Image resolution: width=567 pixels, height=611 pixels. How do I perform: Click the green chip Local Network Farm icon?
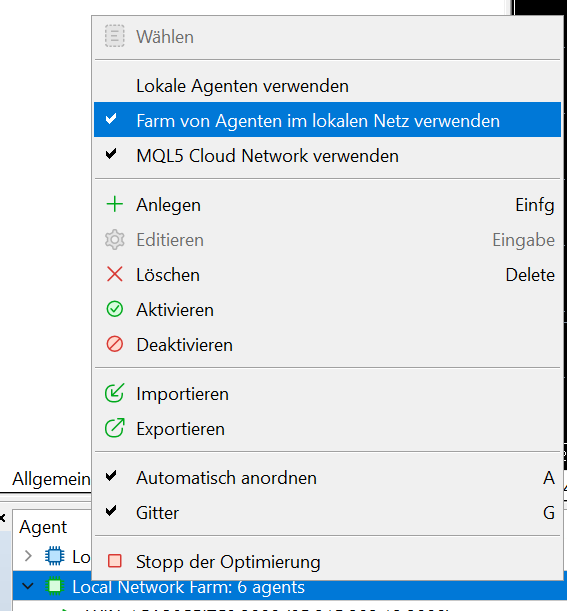pos(54,586)
